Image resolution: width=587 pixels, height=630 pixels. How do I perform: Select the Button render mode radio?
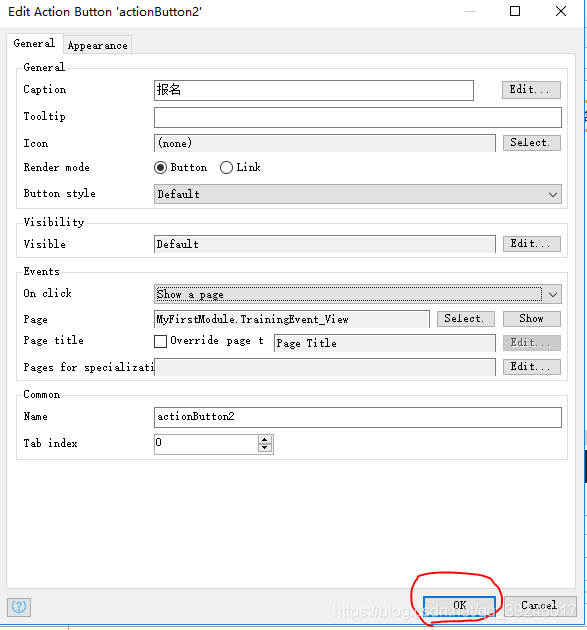click(160, 168)
